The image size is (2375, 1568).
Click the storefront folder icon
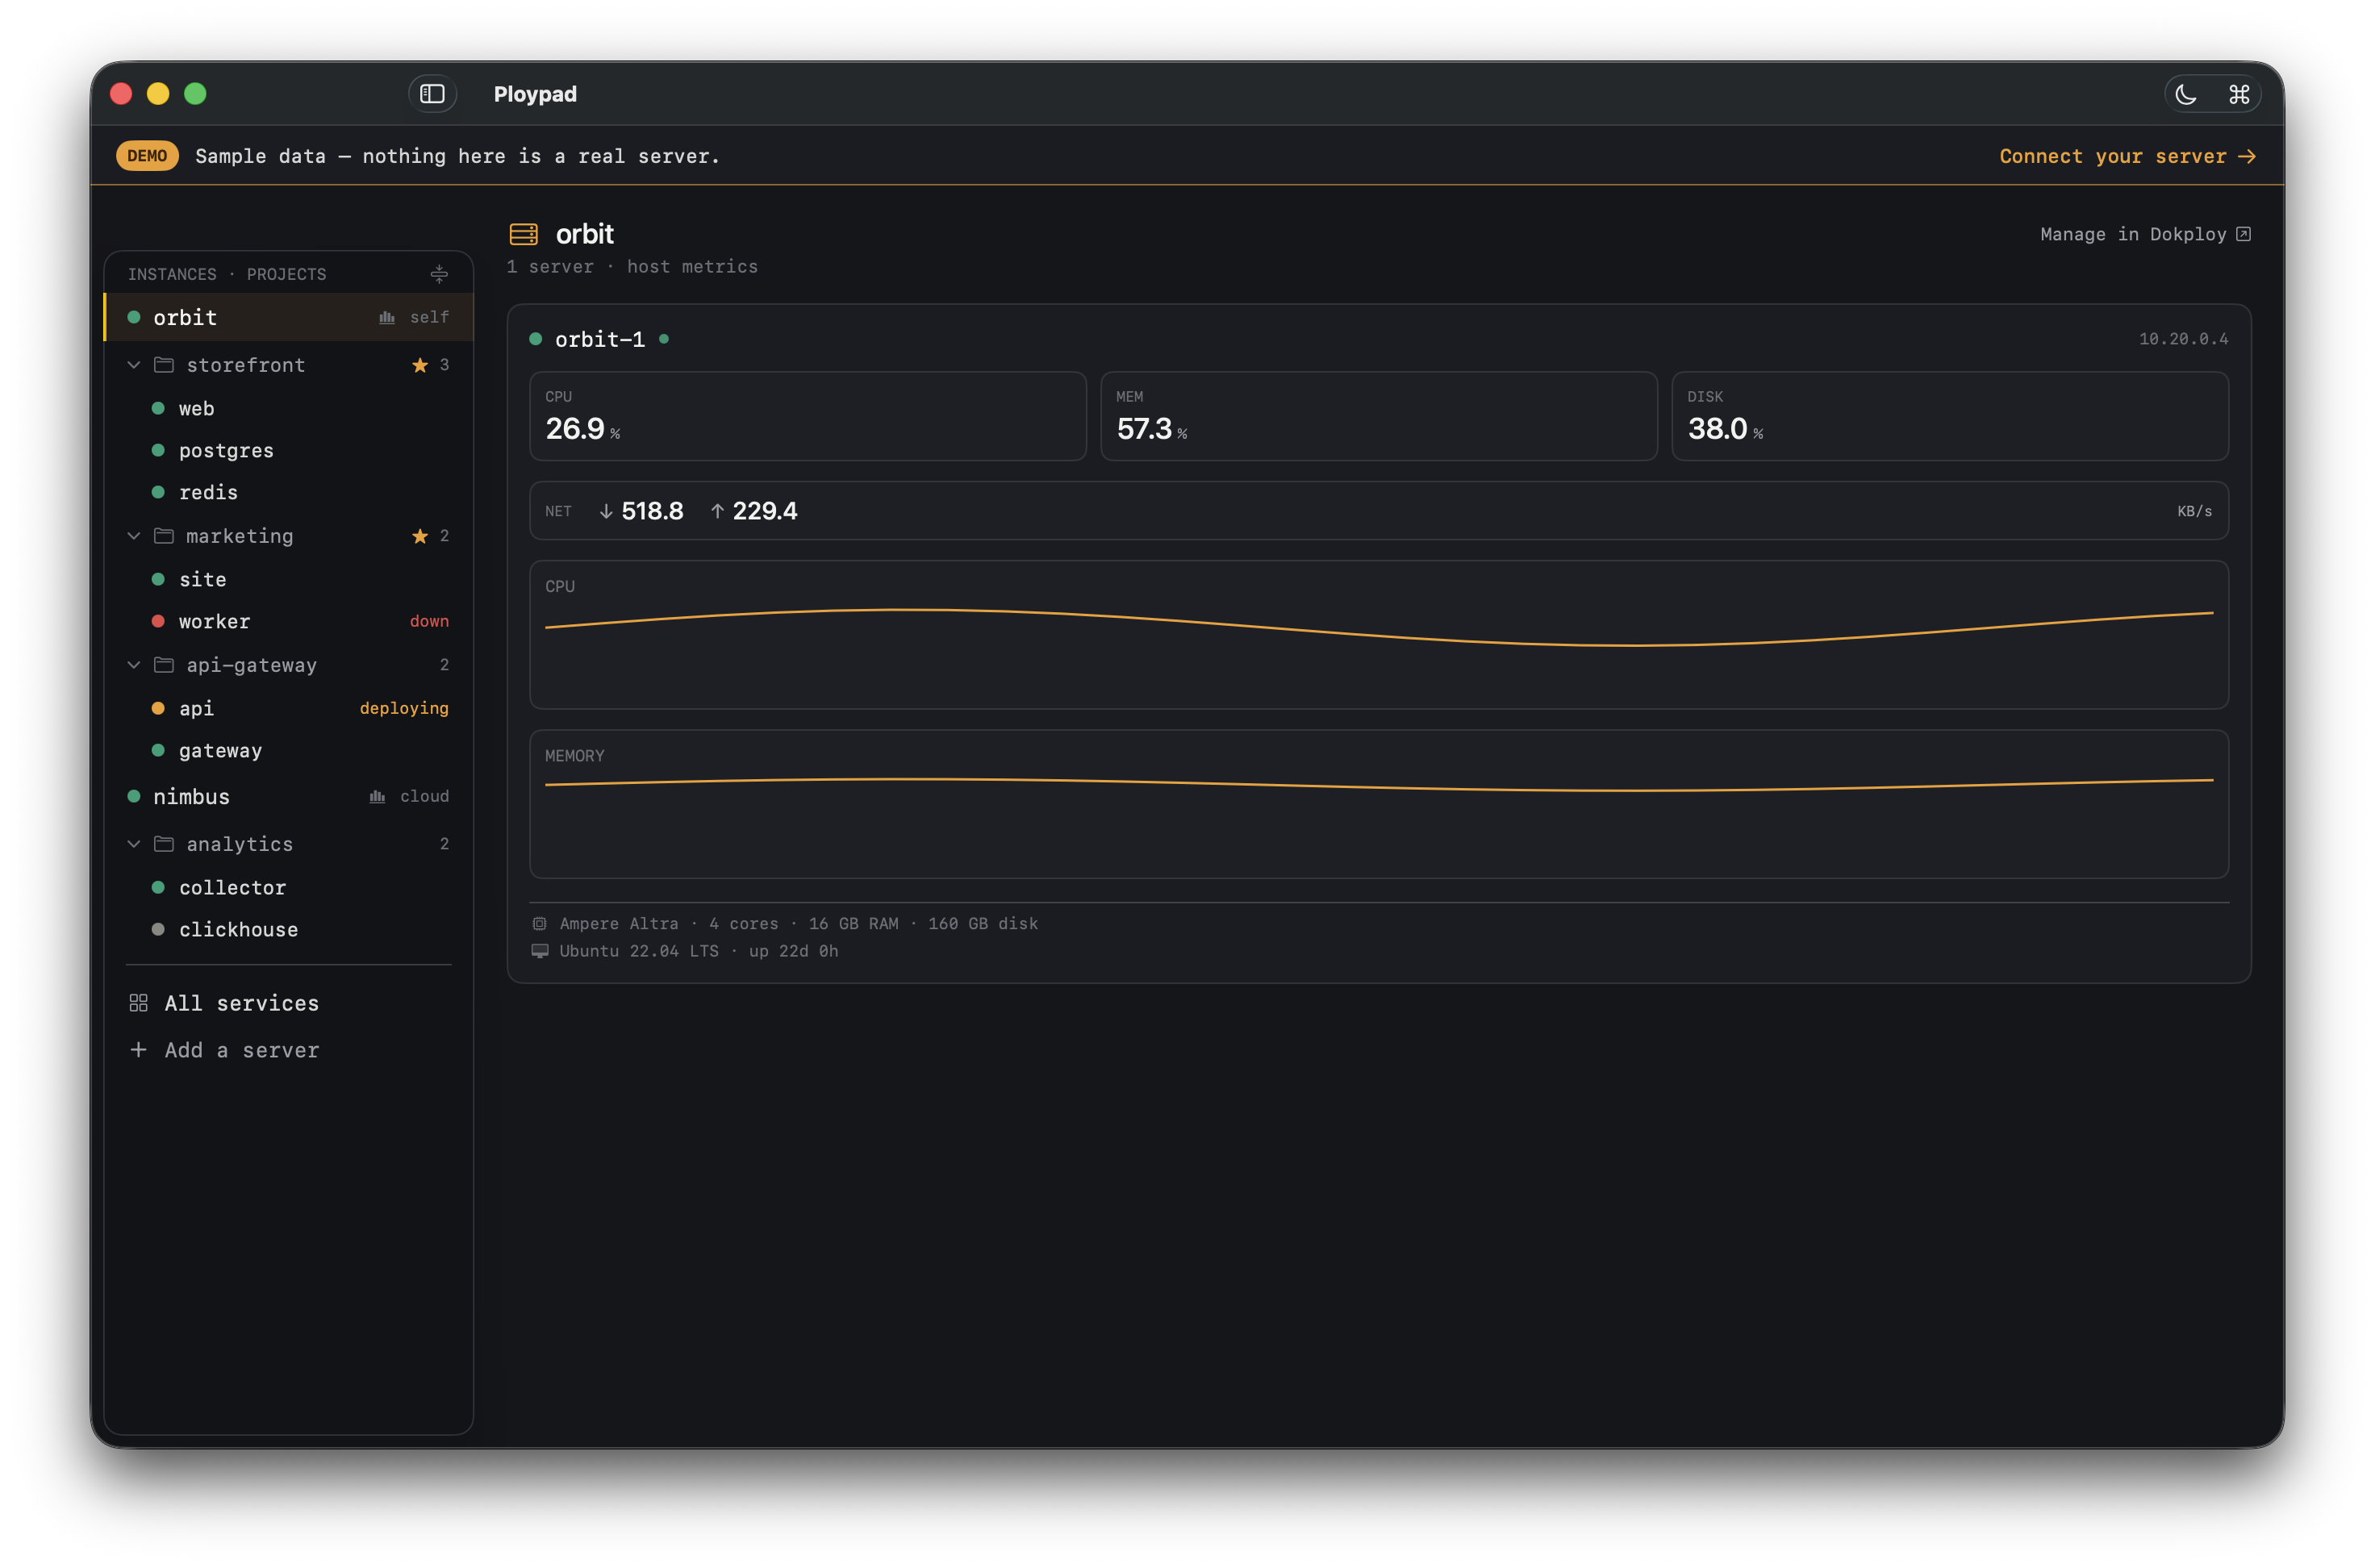164,365
